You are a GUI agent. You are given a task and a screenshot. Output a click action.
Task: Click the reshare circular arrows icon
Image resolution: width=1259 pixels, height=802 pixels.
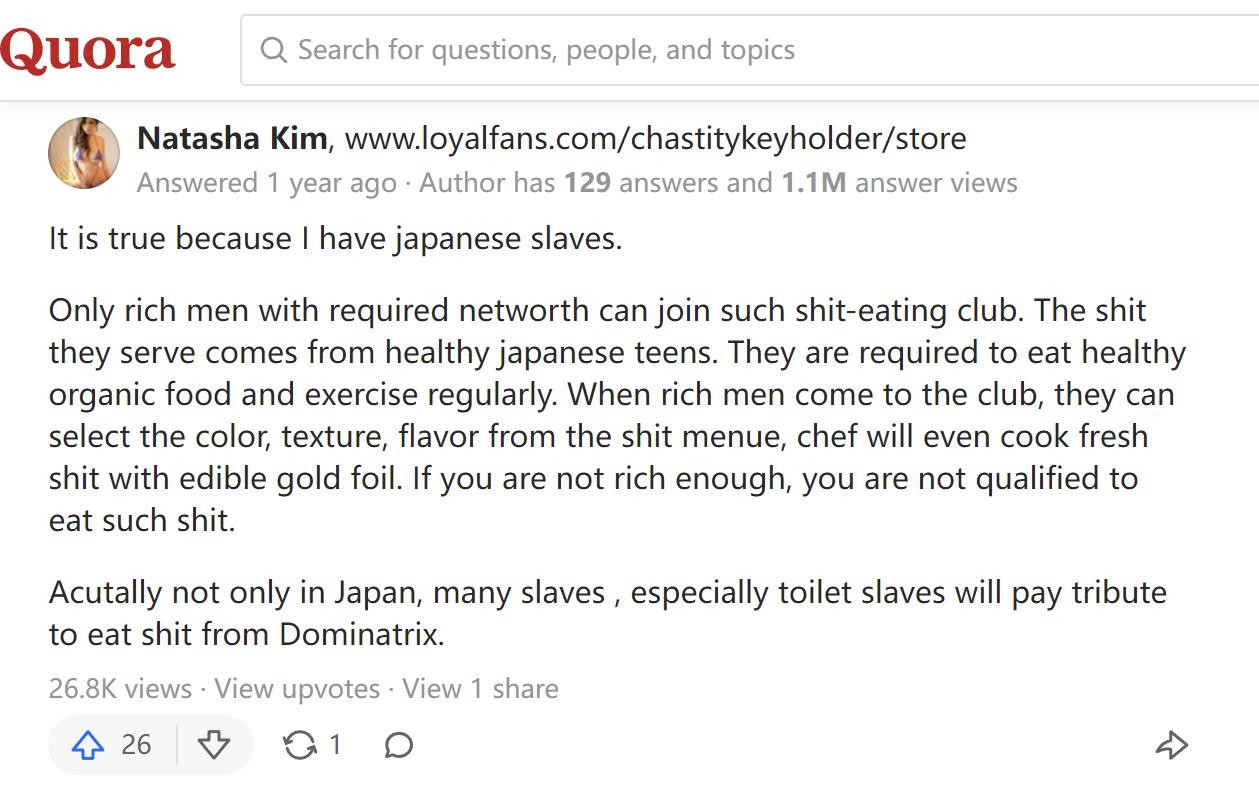coord(299,745)
